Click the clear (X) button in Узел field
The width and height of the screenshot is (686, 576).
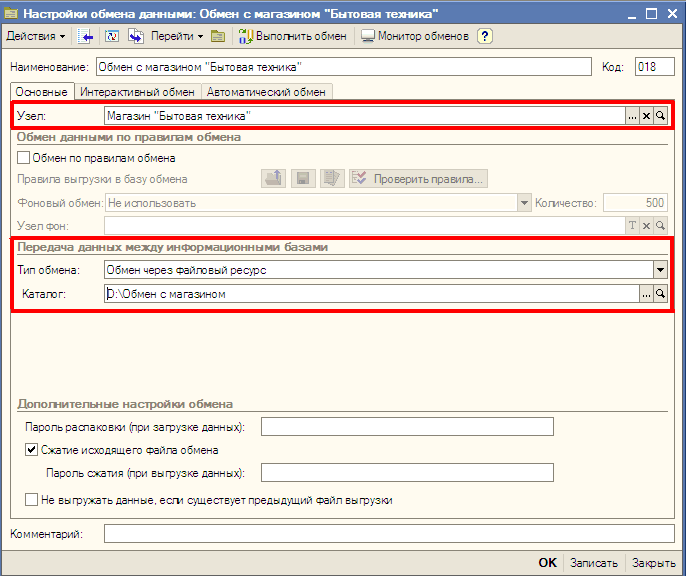click(x=647, y=116)
